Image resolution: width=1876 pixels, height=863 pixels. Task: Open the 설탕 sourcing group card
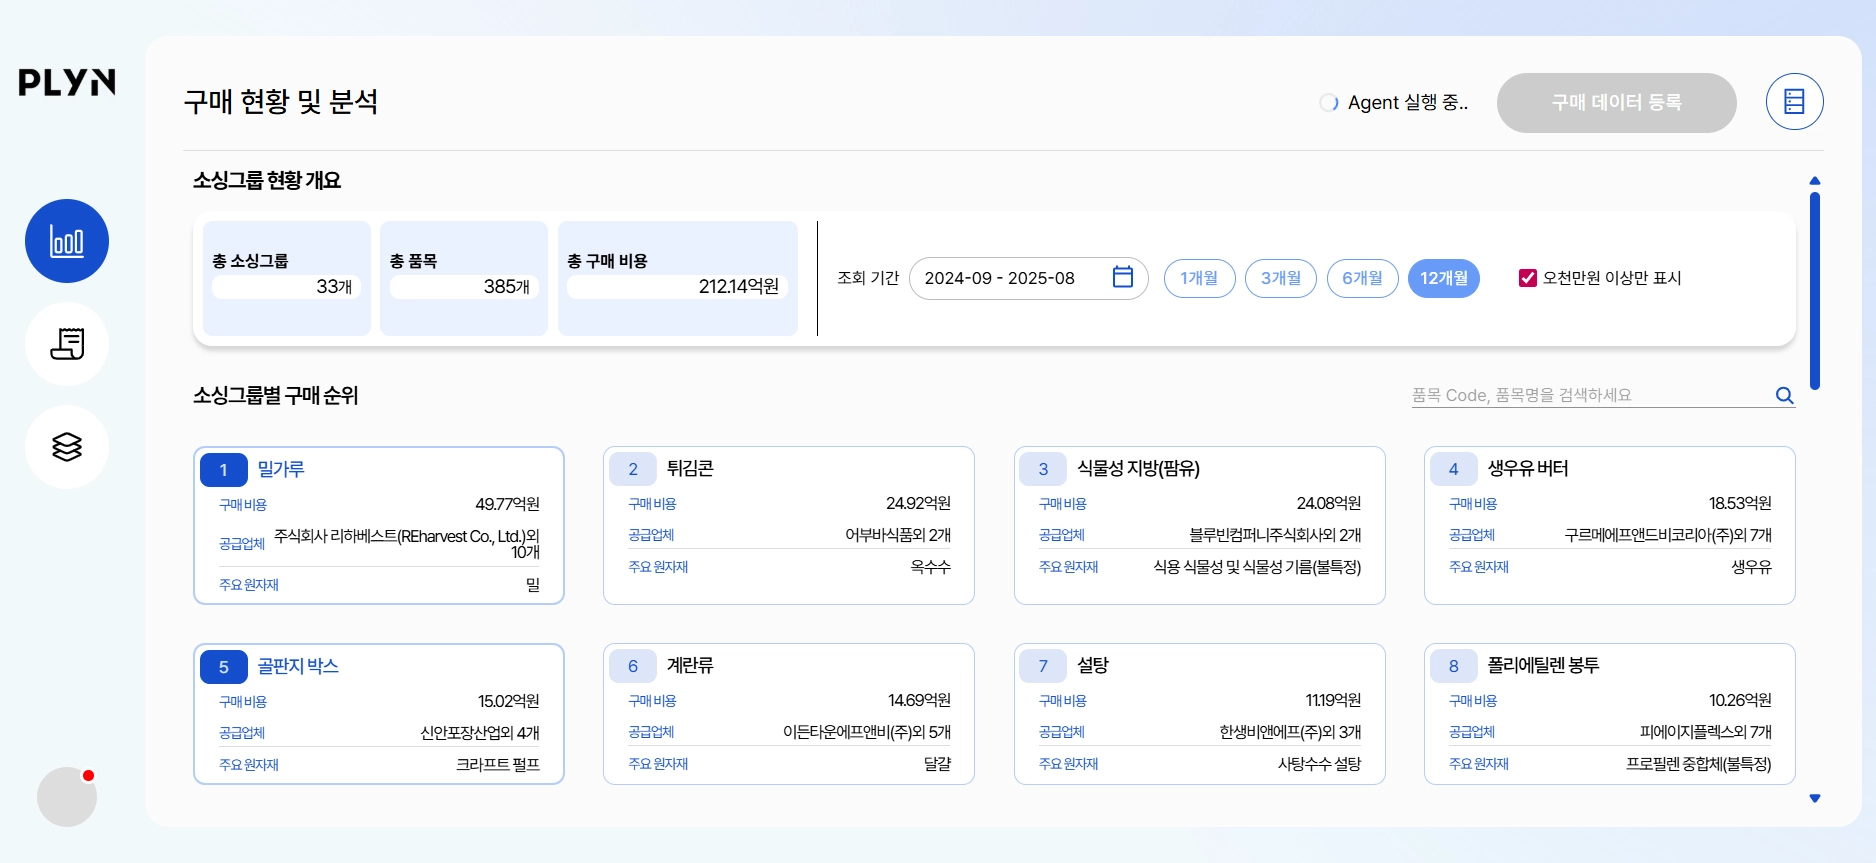coord(1199,714)
